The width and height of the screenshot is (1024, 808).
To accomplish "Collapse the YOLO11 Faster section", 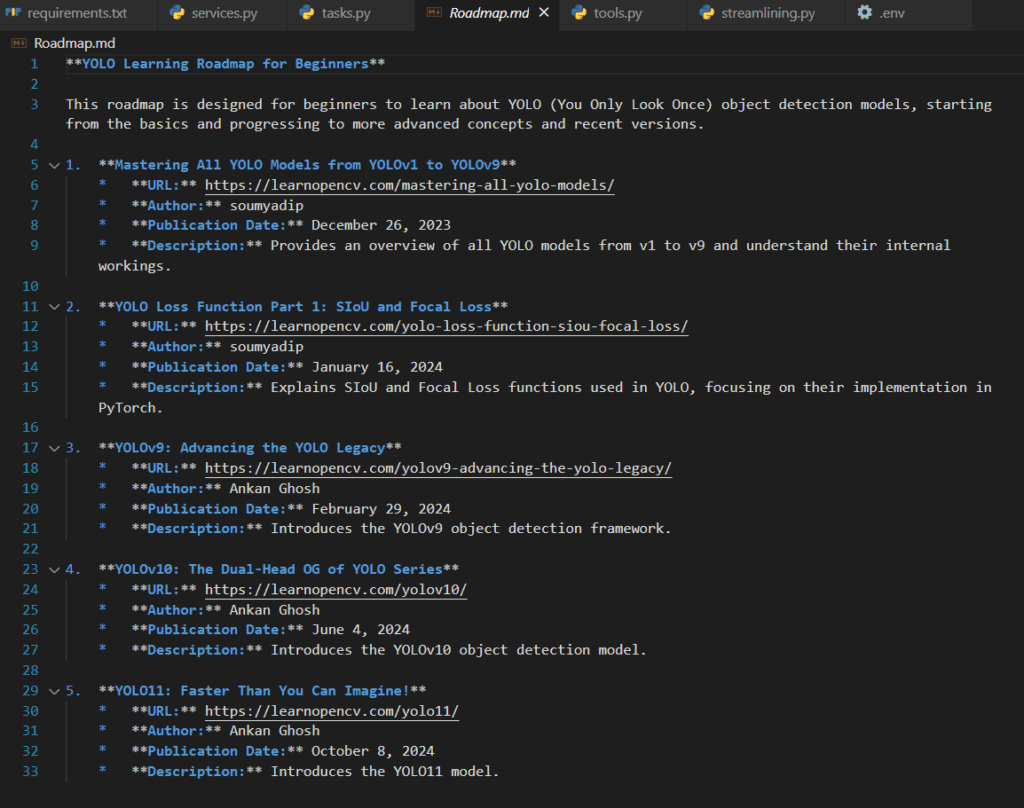I will coord(54,690).
